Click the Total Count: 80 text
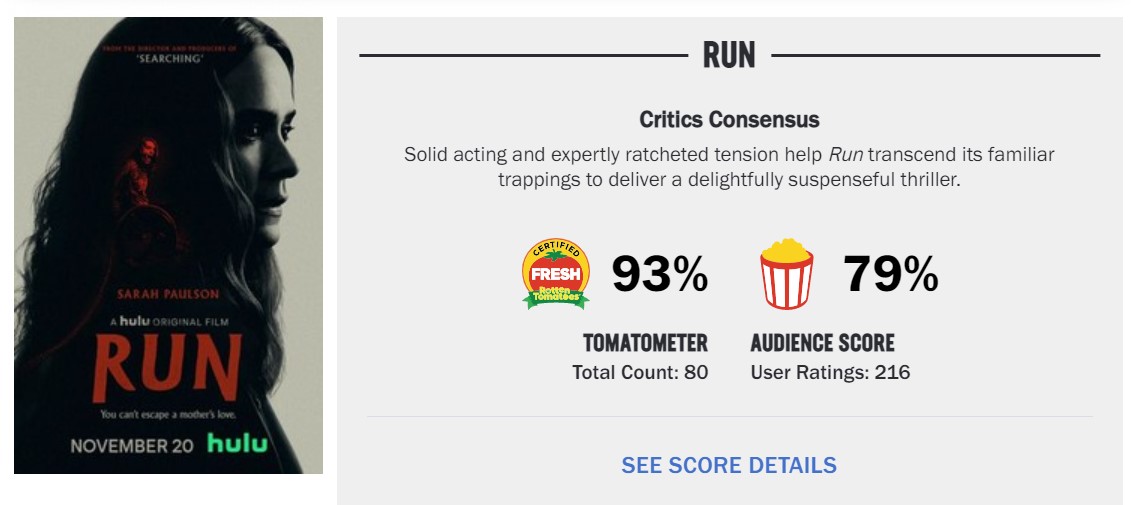Viewport: 1145px width, 505px height. pos(640,373)
